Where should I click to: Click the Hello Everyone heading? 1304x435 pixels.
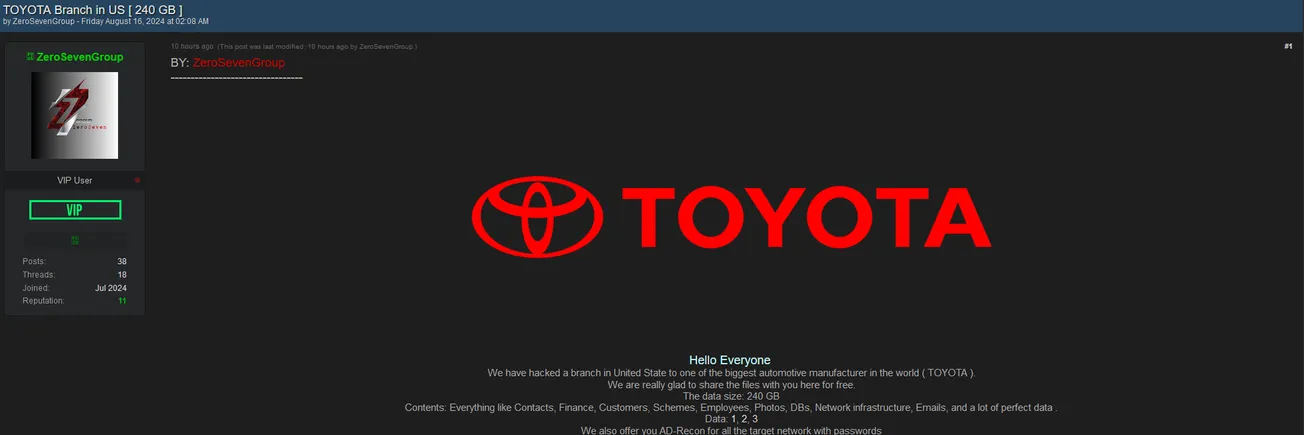pyautogui.click(x=729, y=360)
